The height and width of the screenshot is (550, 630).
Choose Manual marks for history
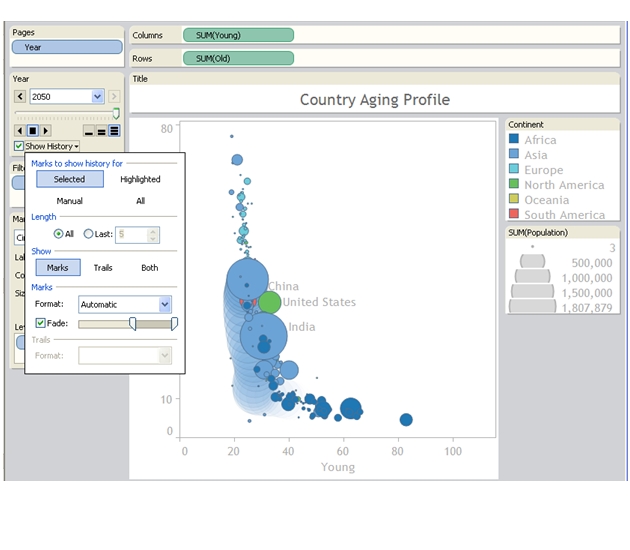click(x=70, y=201)
